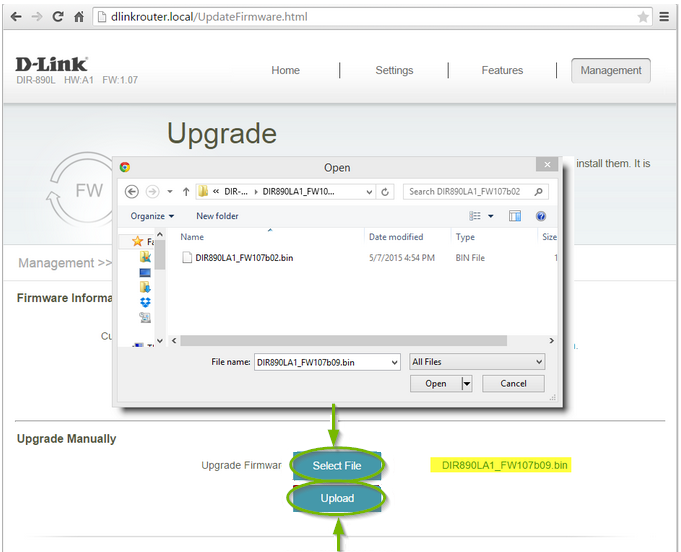
Task: Open the Organize dropdown menu
Action: point(152,216)
